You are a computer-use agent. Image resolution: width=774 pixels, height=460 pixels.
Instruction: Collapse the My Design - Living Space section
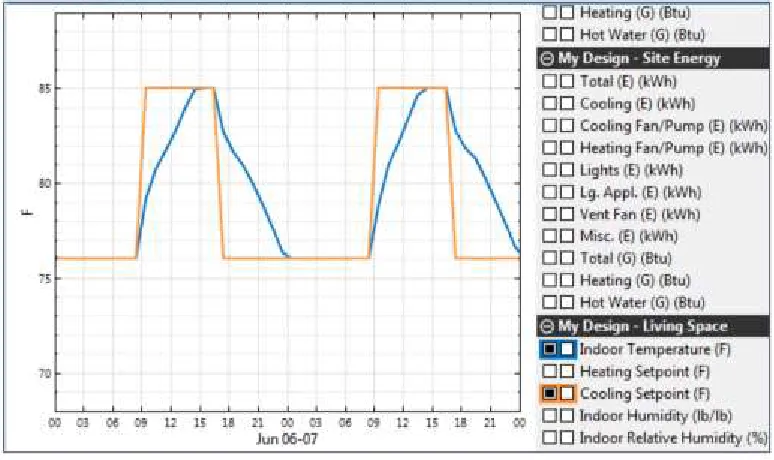[x=547, y=327]
